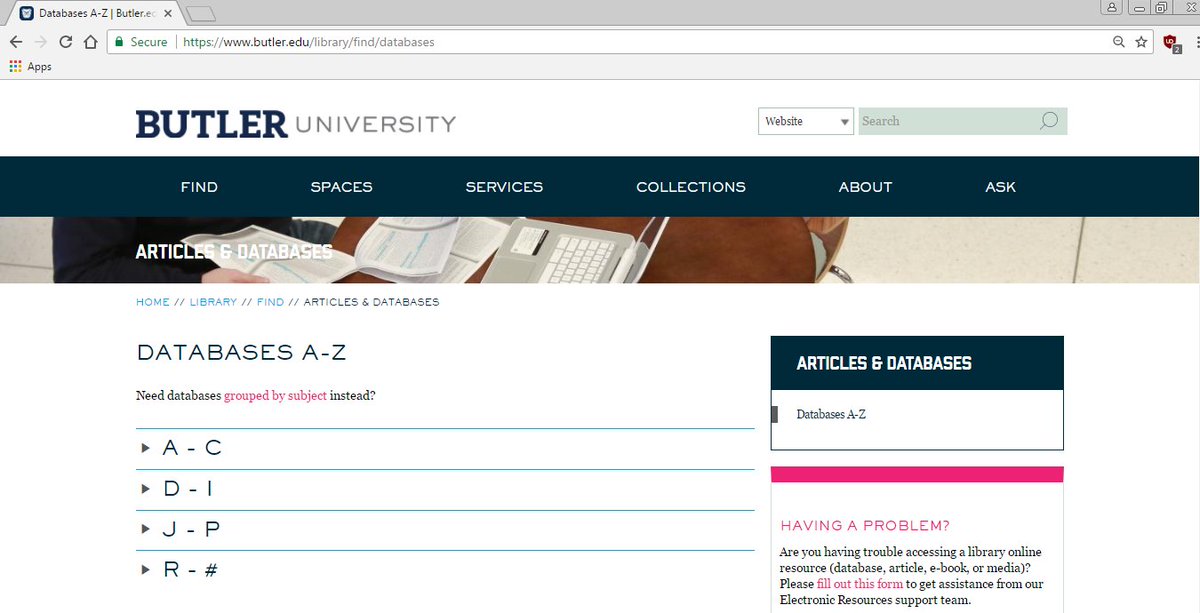Expand the A - C databases section

[x=445, y=448]
